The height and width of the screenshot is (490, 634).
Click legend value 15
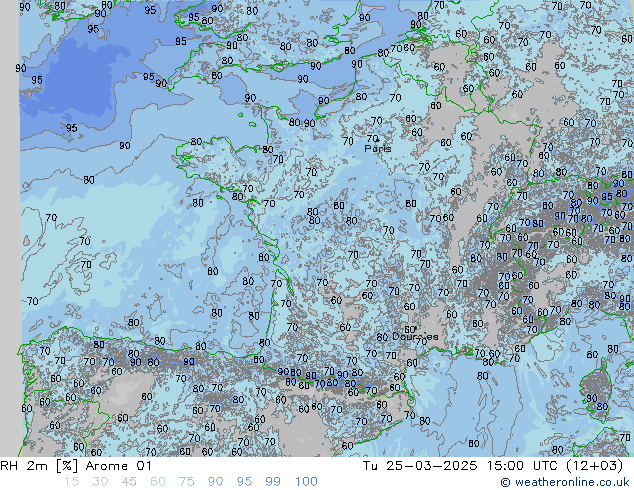(x=71, y=482)
